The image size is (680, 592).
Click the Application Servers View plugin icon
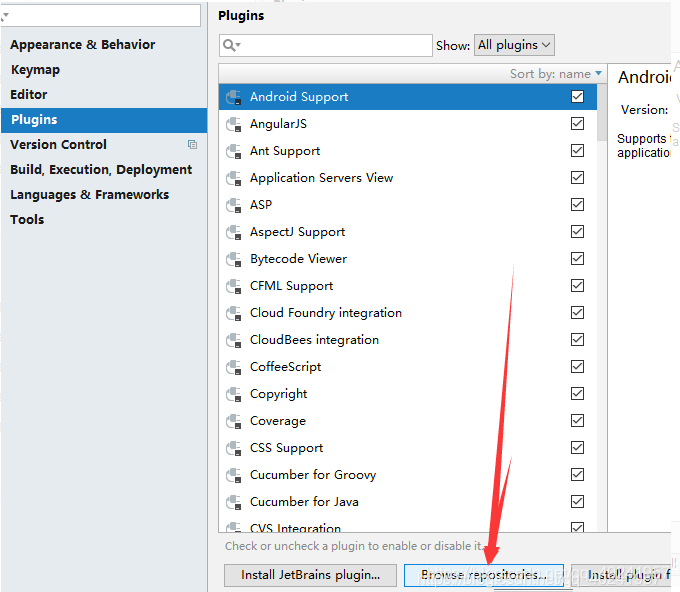(234, 178)
